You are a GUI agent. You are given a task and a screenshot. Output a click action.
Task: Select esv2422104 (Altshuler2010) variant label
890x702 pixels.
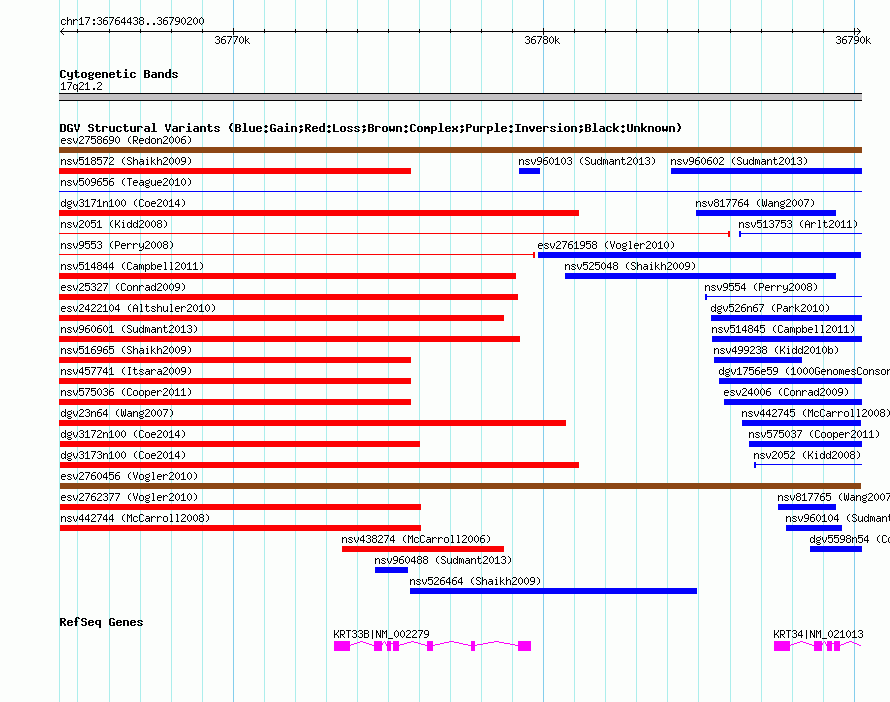pyautogui.click(x=138, y=308)
